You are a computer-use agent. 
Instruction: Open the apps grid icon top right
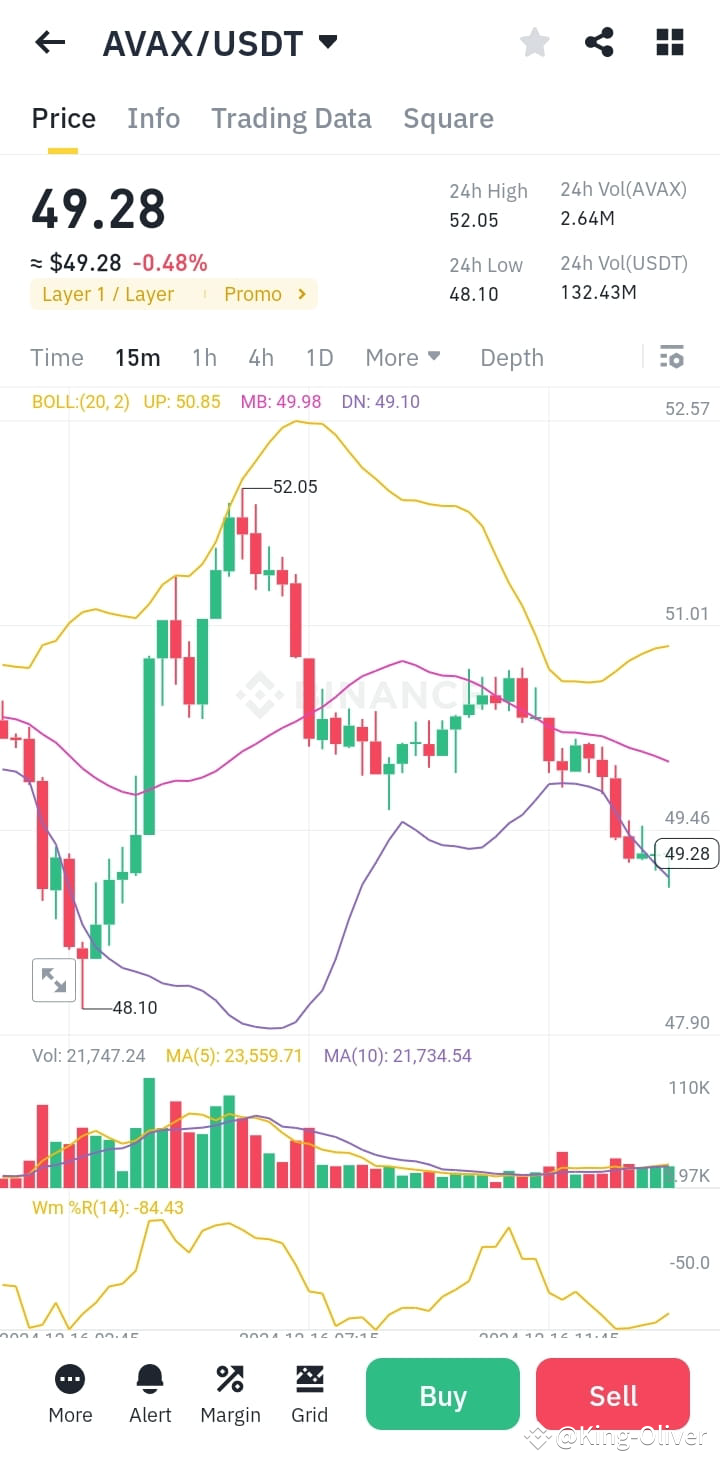(x=668, y=42)
